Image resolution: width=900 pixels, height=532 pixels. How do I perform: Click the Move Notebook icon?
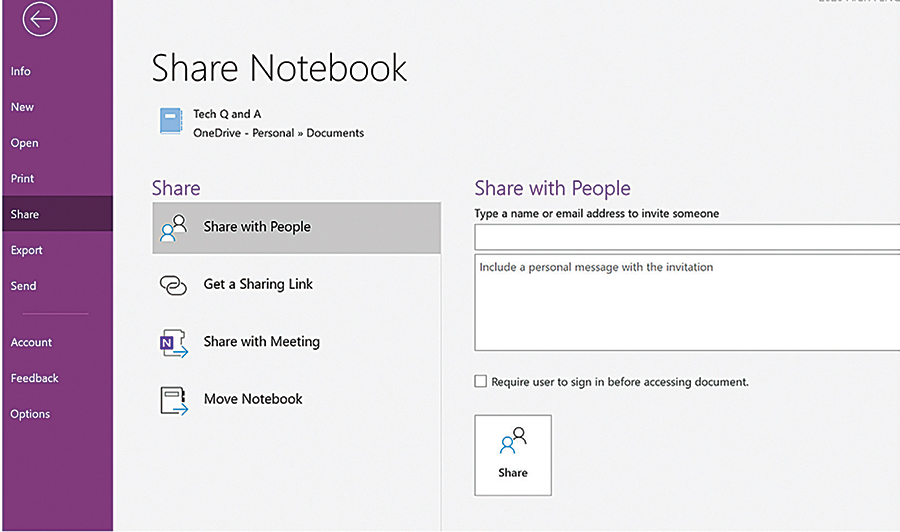tap(174, 400)
